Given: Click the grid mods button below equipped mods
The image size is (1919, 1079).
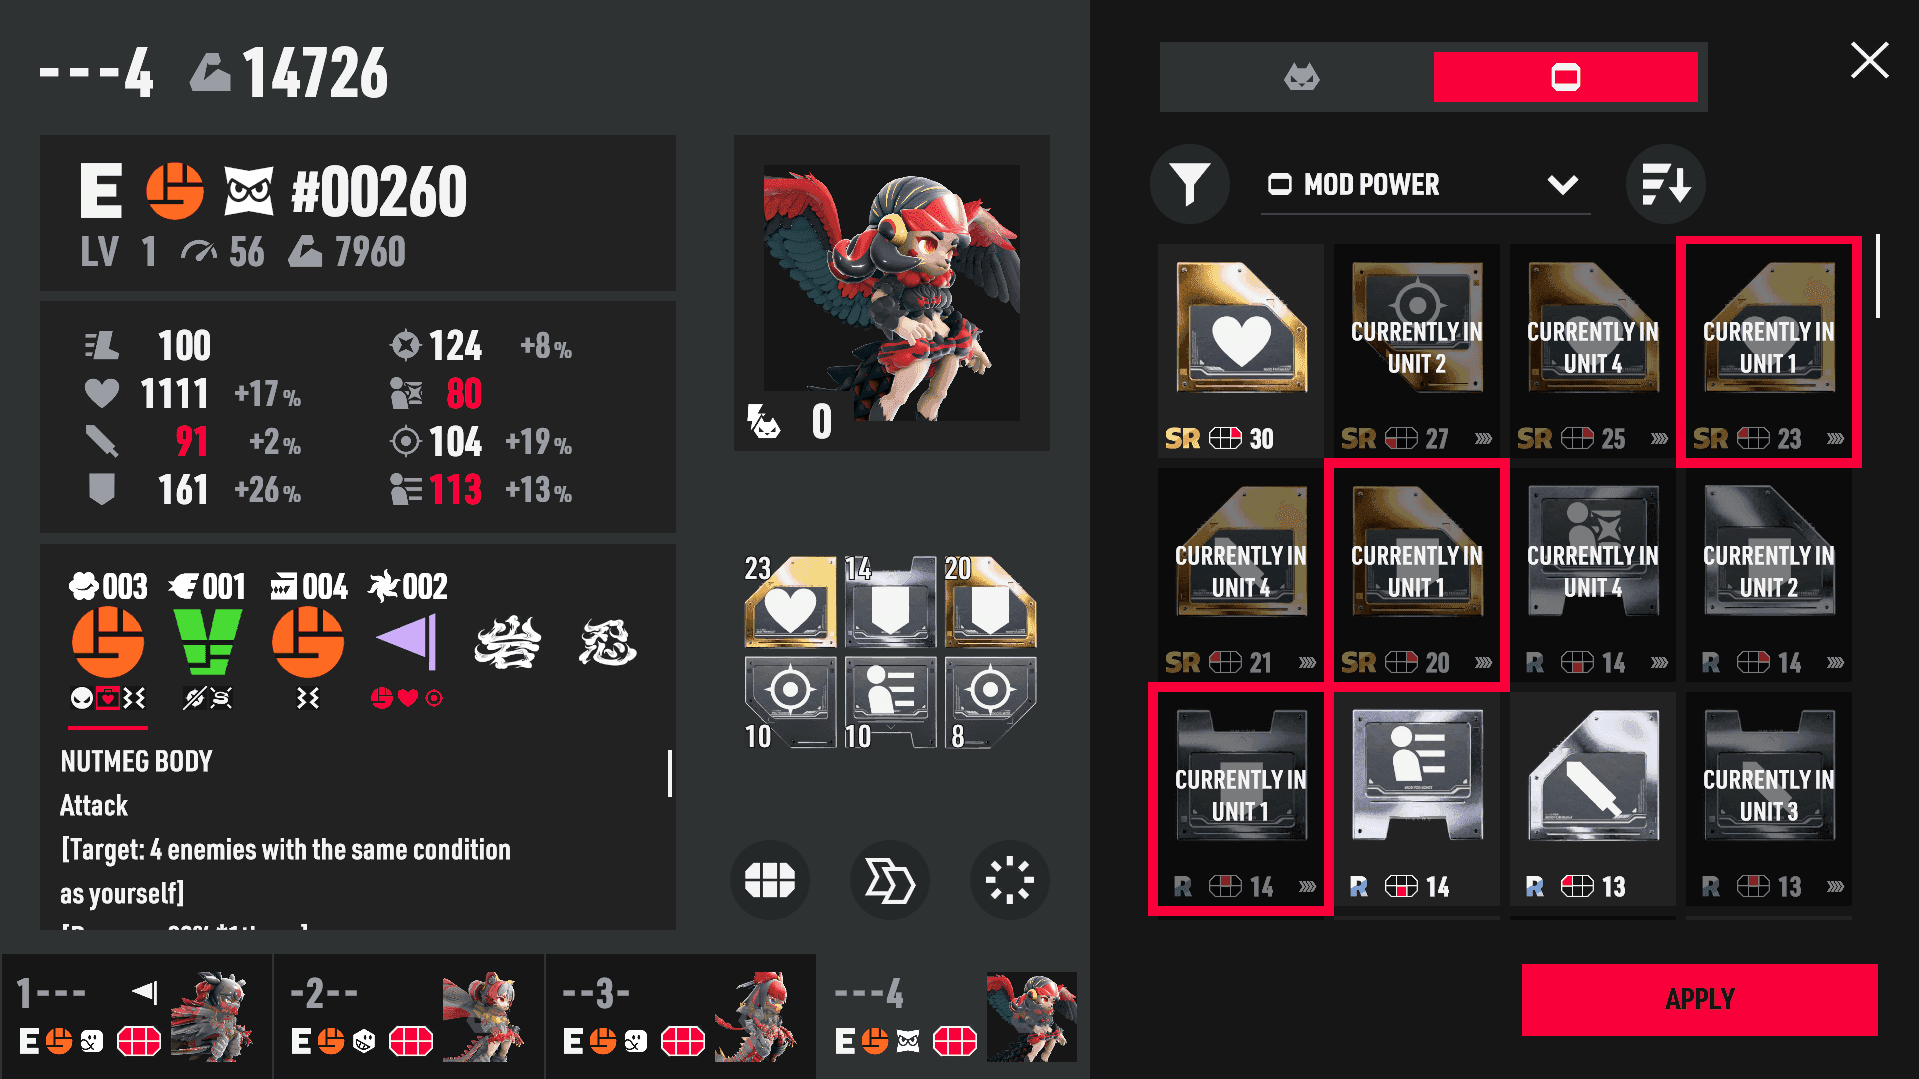Looking at the screenshot, I should pos(770,880).
